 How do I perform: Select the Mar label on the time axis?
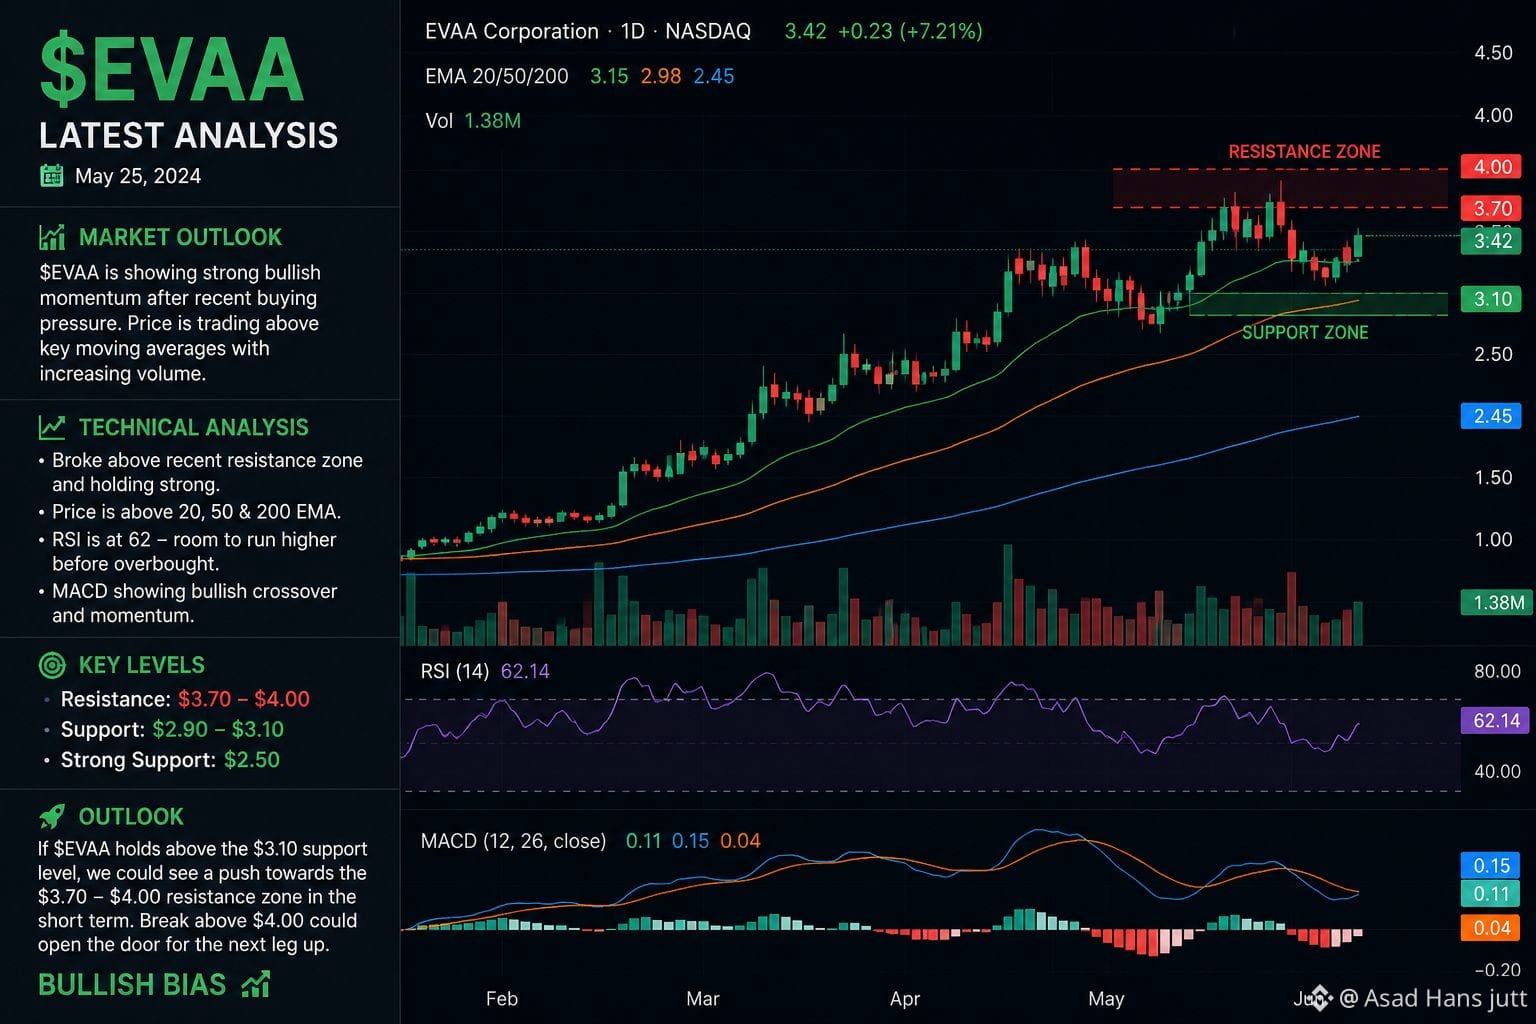point(703,999)
